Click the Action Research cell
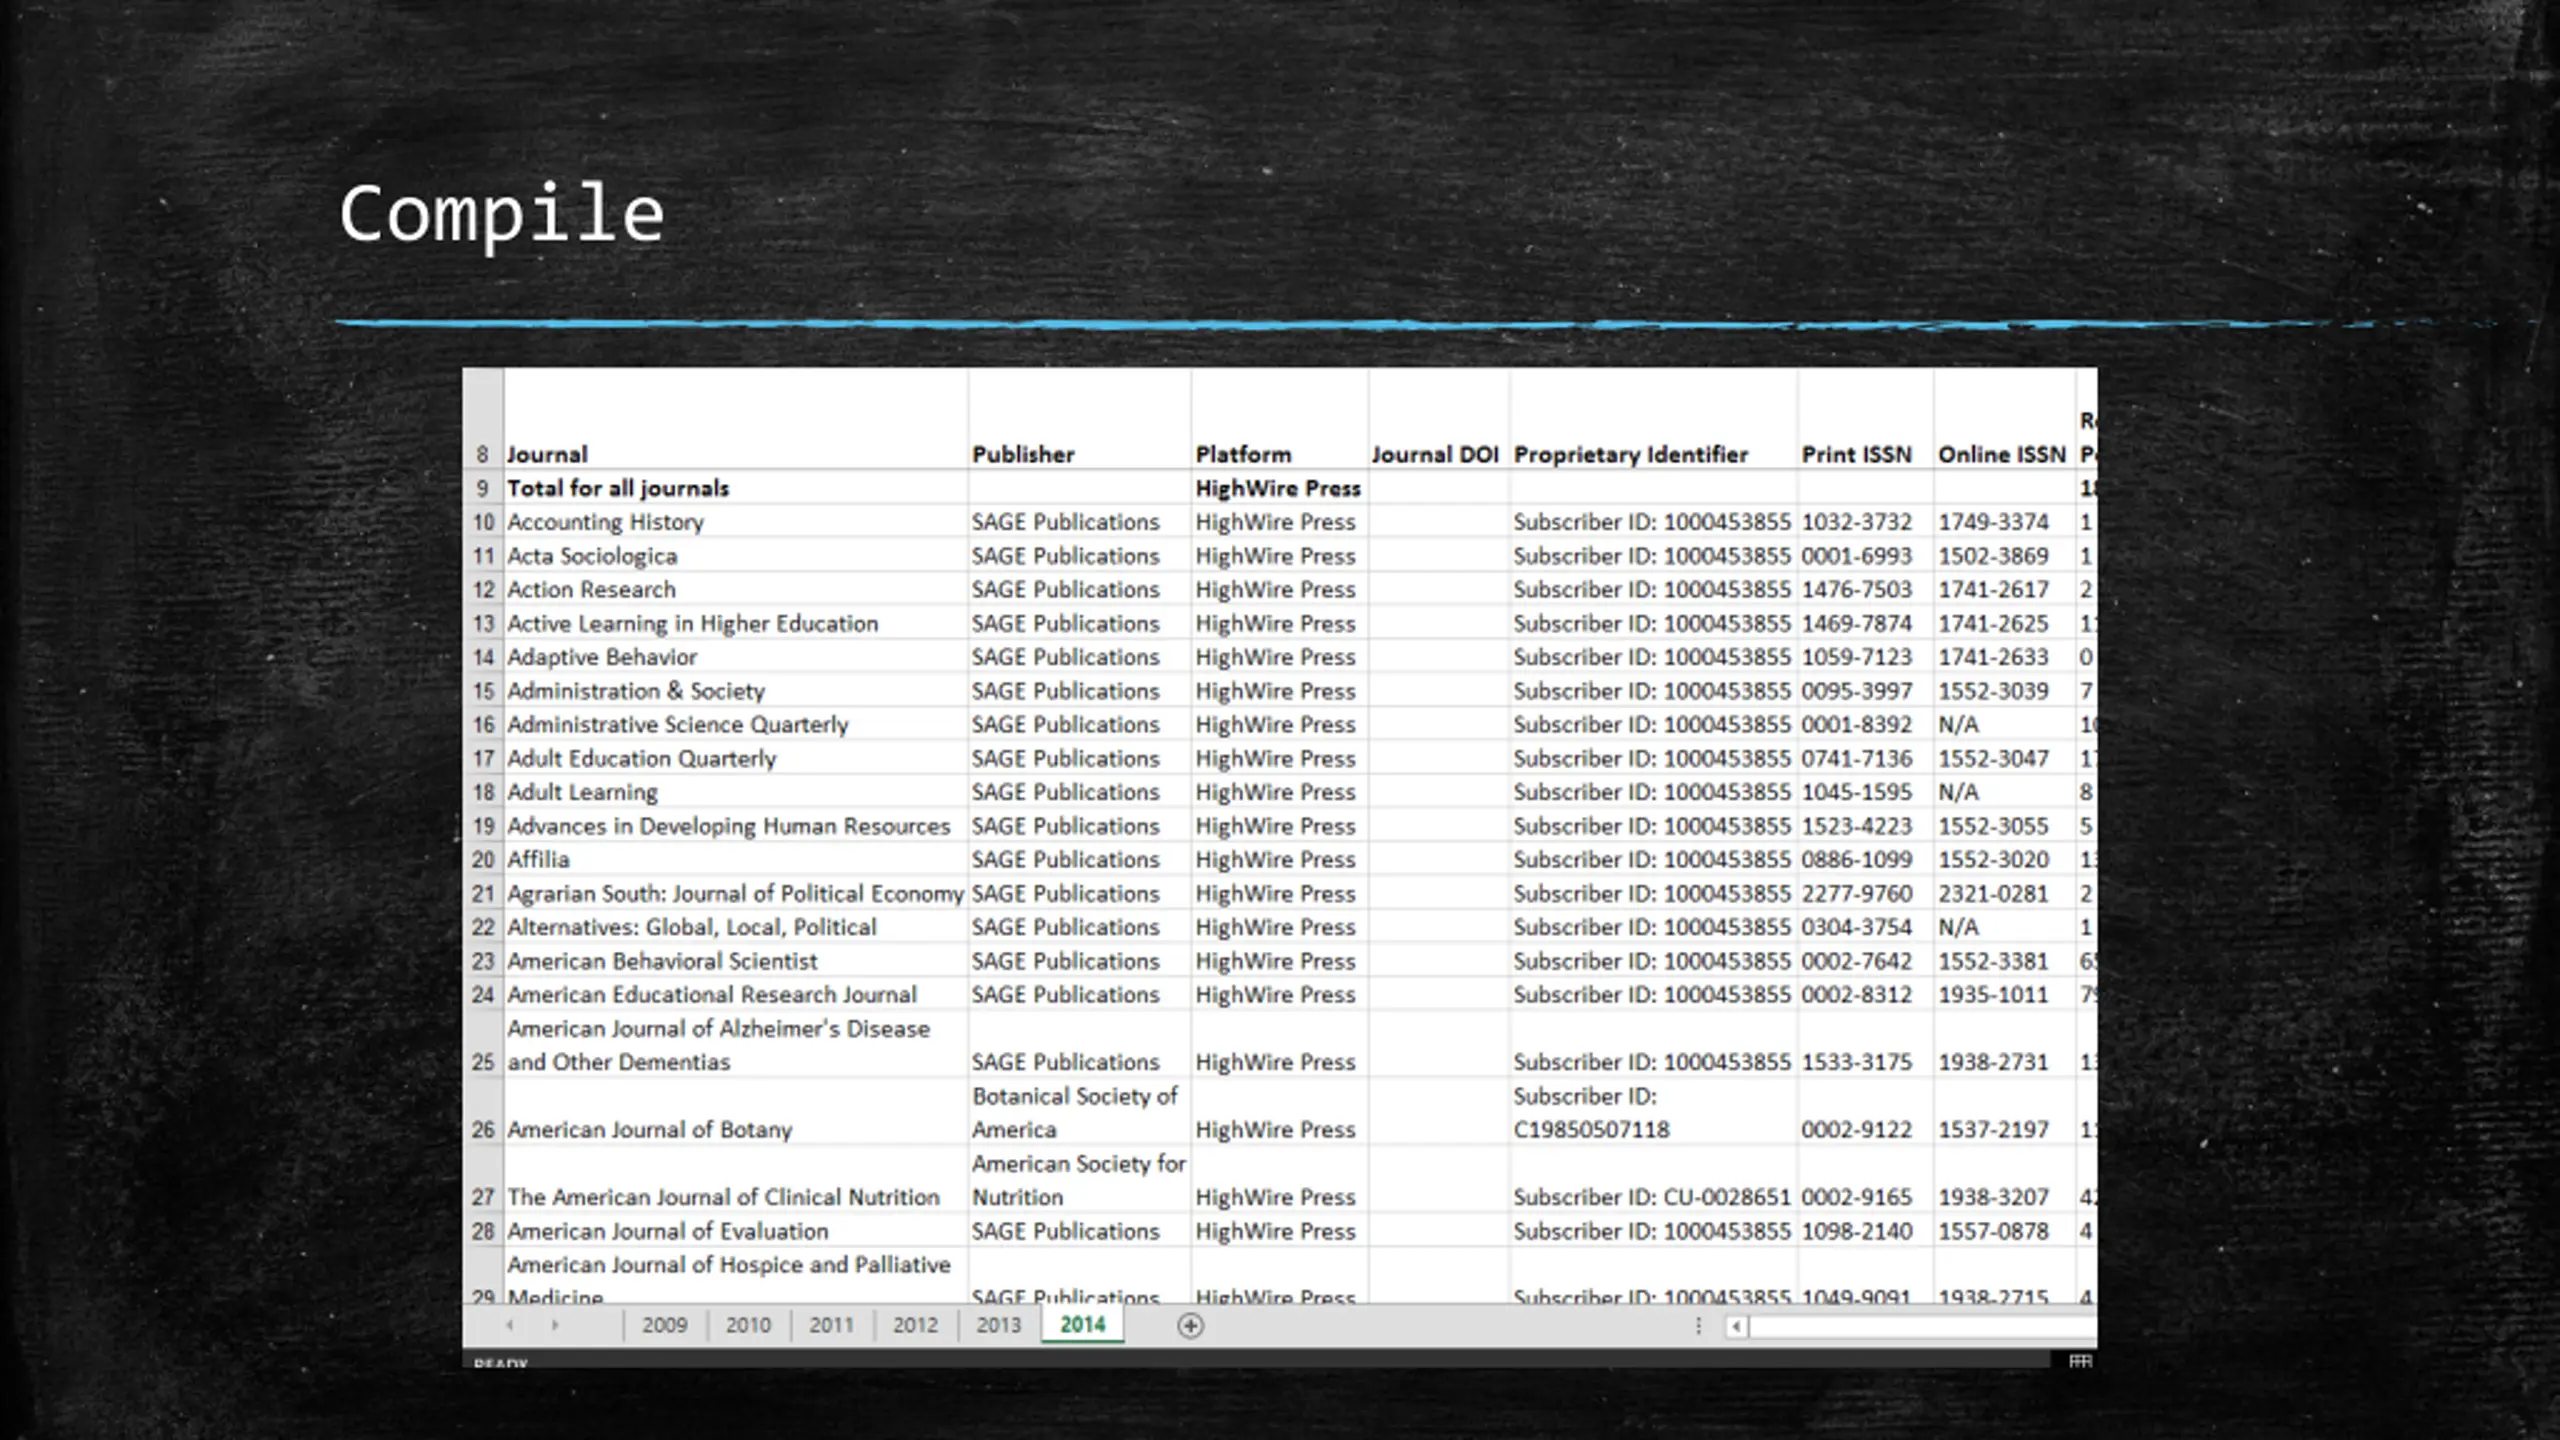Screen dimensions: 2560x1440 735,590
